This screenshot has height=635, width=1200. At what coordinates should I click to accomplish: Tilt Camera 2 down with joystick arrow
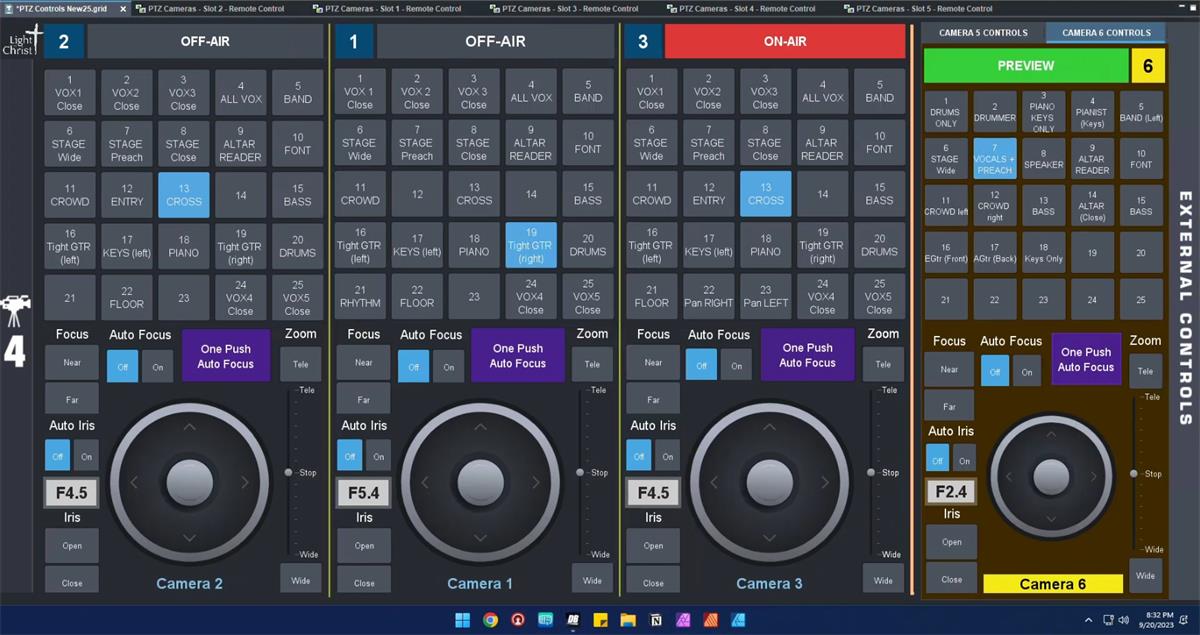pos(190,539)
